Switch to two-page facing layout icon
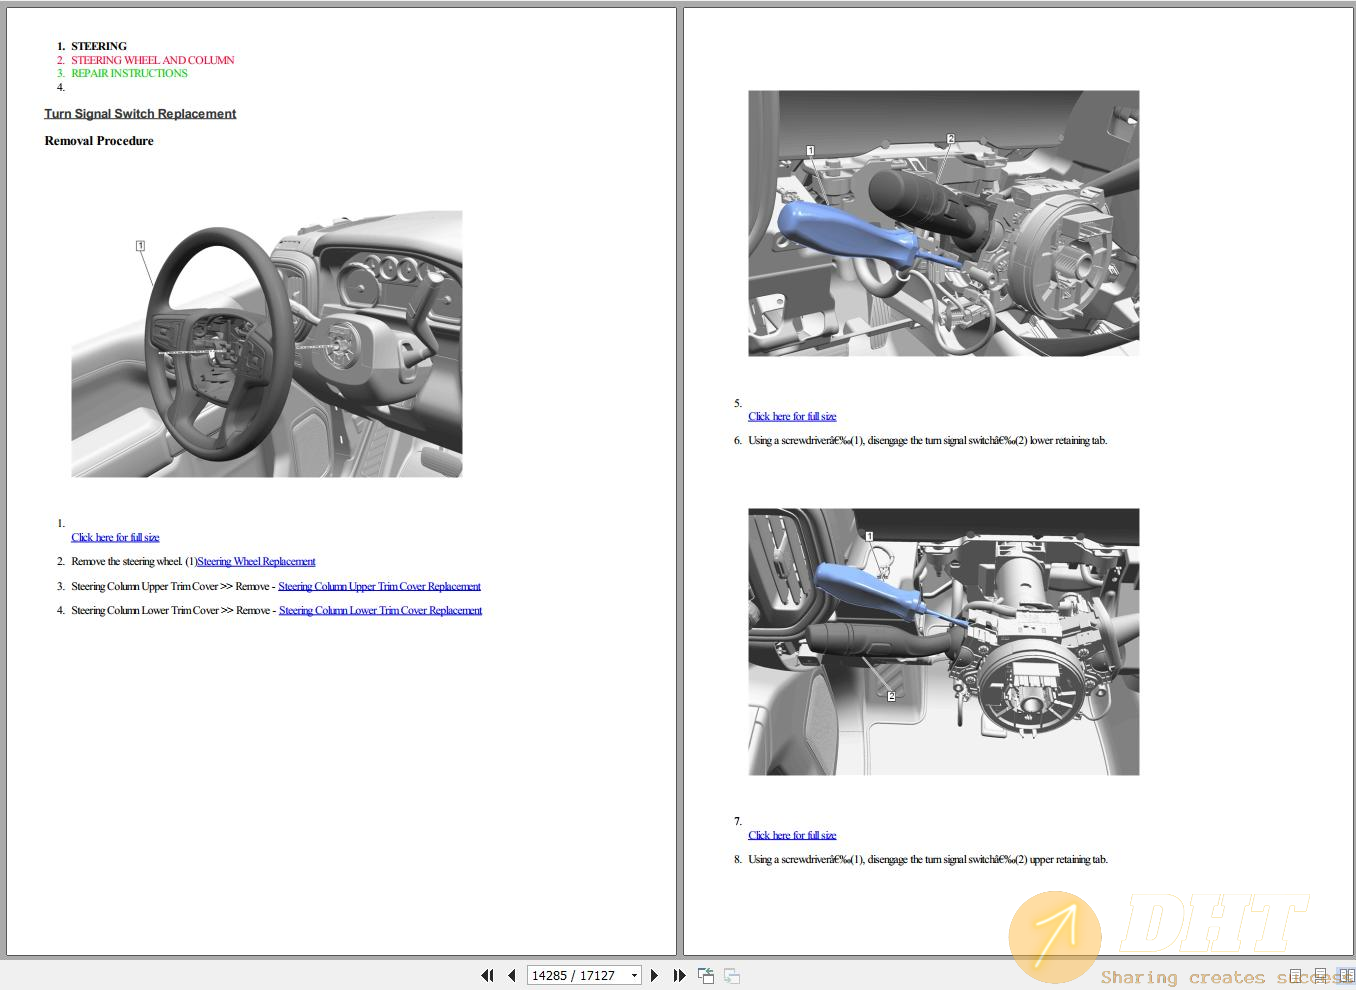The height and width of the screenshot is (990, 1356). [1346, 975]
